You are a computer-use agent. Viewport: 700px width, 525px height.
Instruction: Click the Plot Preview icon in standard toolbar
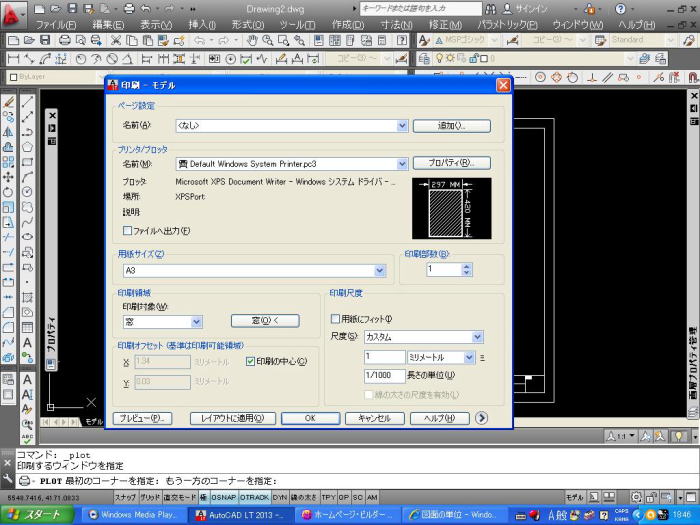(81, 41)
